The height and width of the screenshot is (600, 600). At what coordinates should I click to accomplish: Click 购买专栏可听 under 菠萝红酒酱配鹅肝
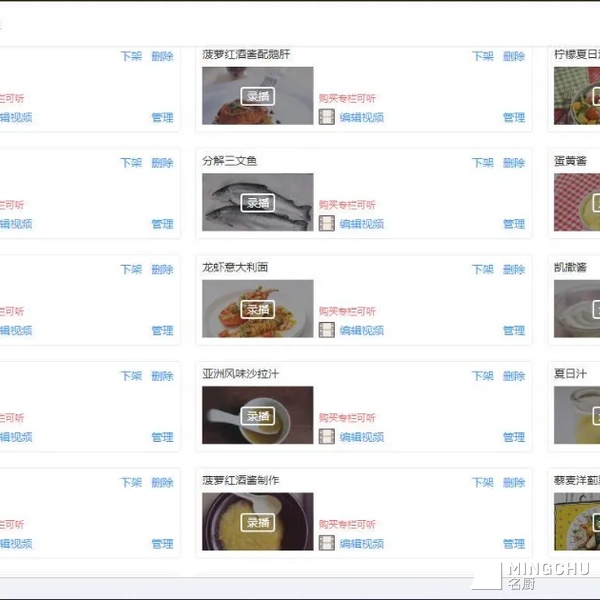(347, 98)
